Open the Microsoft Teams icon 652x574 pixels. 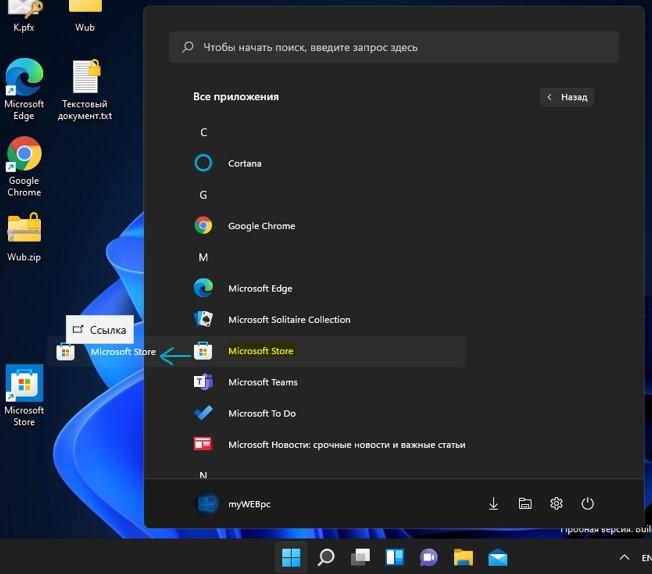point(203,382)
